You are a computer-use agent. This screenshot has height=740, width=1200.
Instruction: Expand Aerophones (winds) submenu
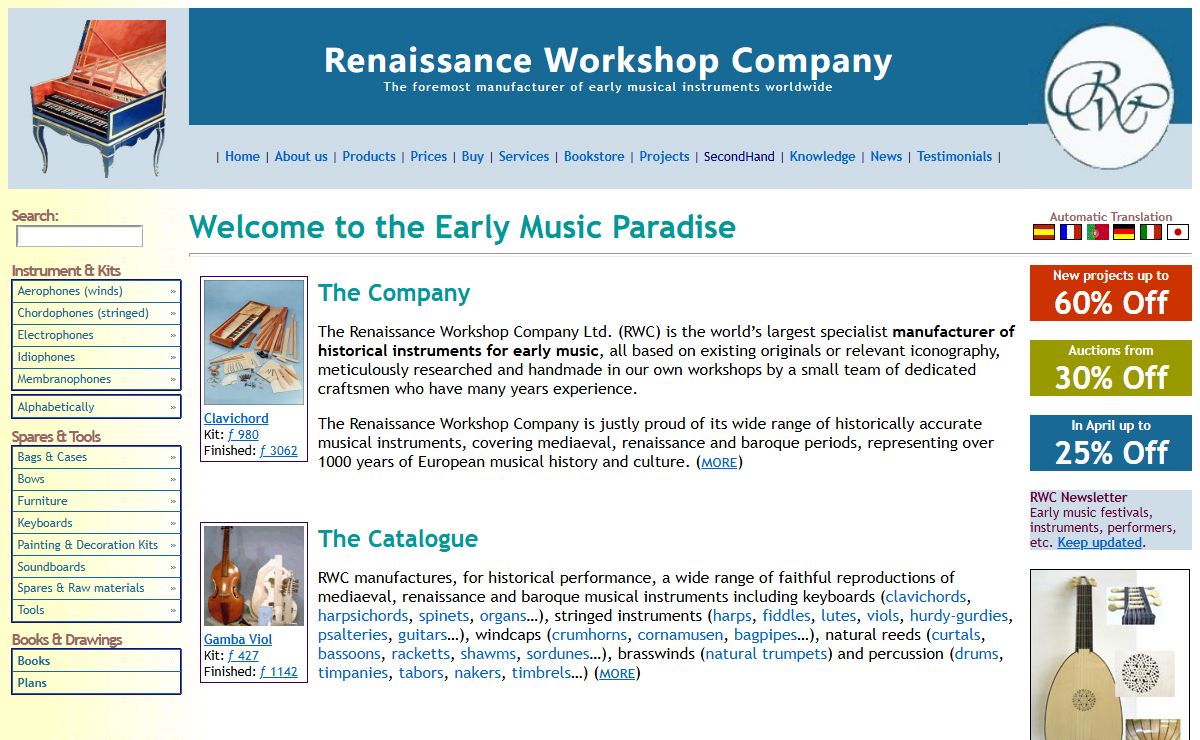[96, 291]
